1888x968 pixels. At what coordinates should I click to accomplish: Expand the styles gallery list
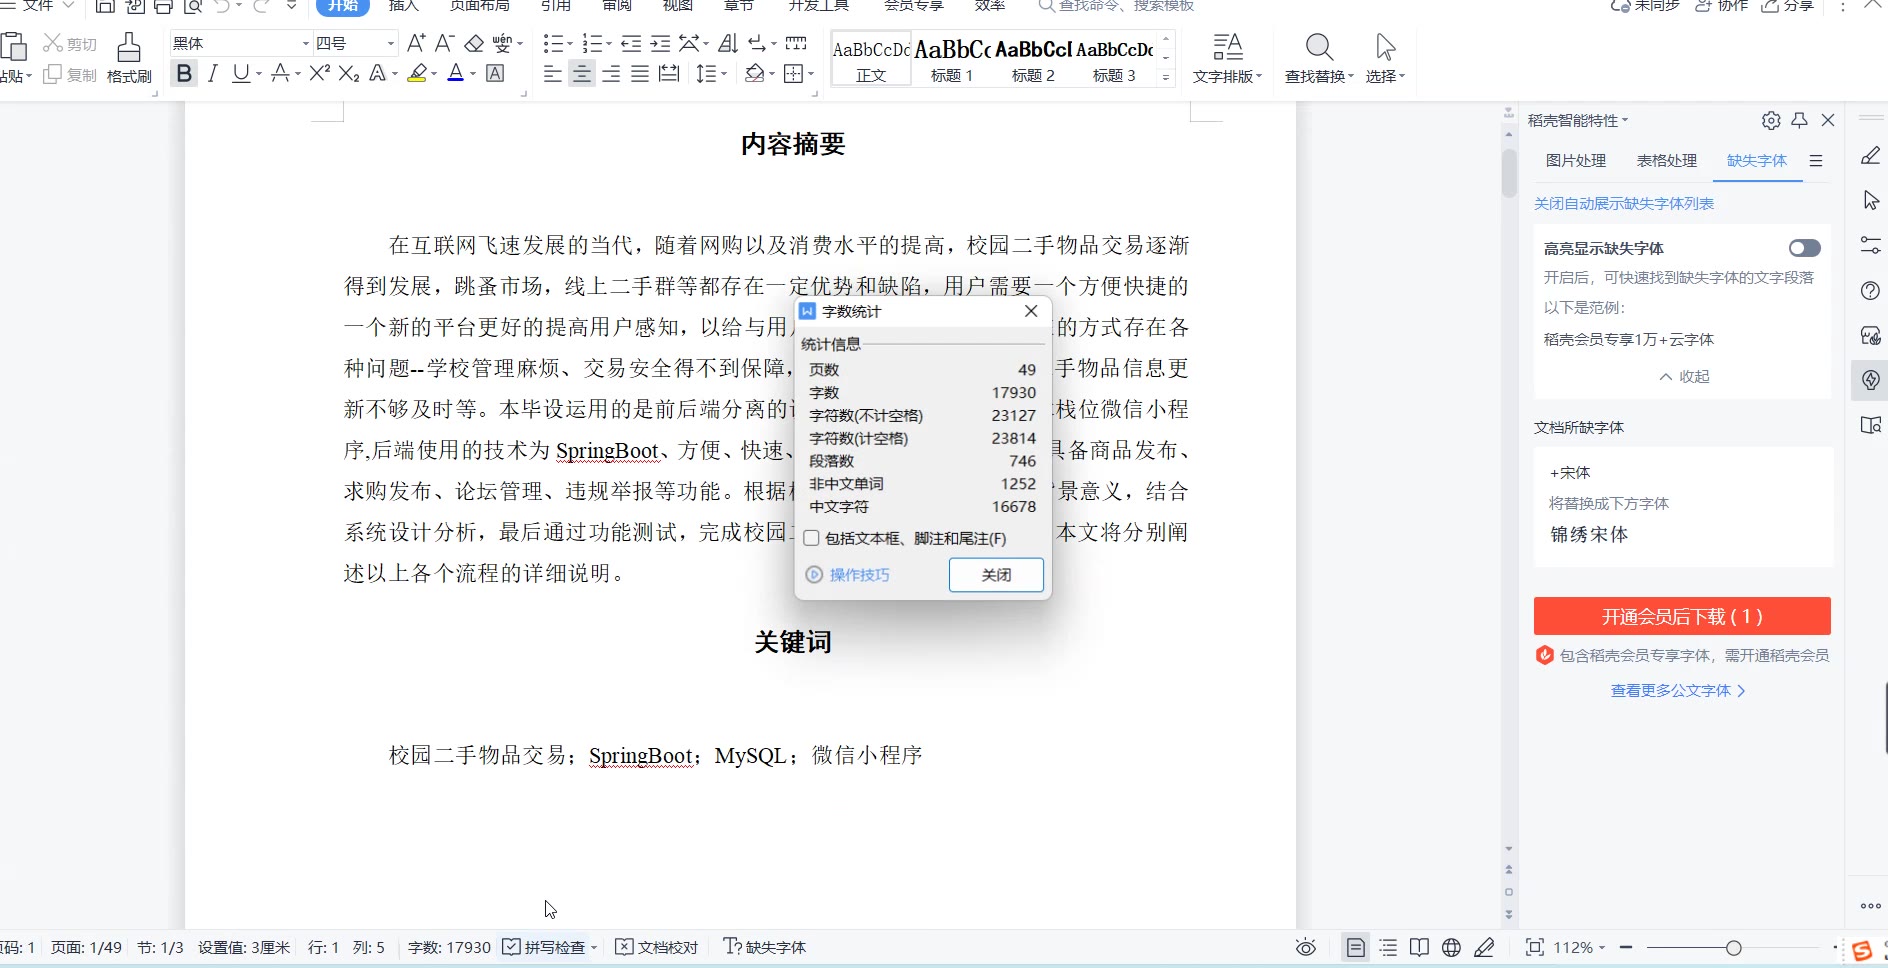1166,77
